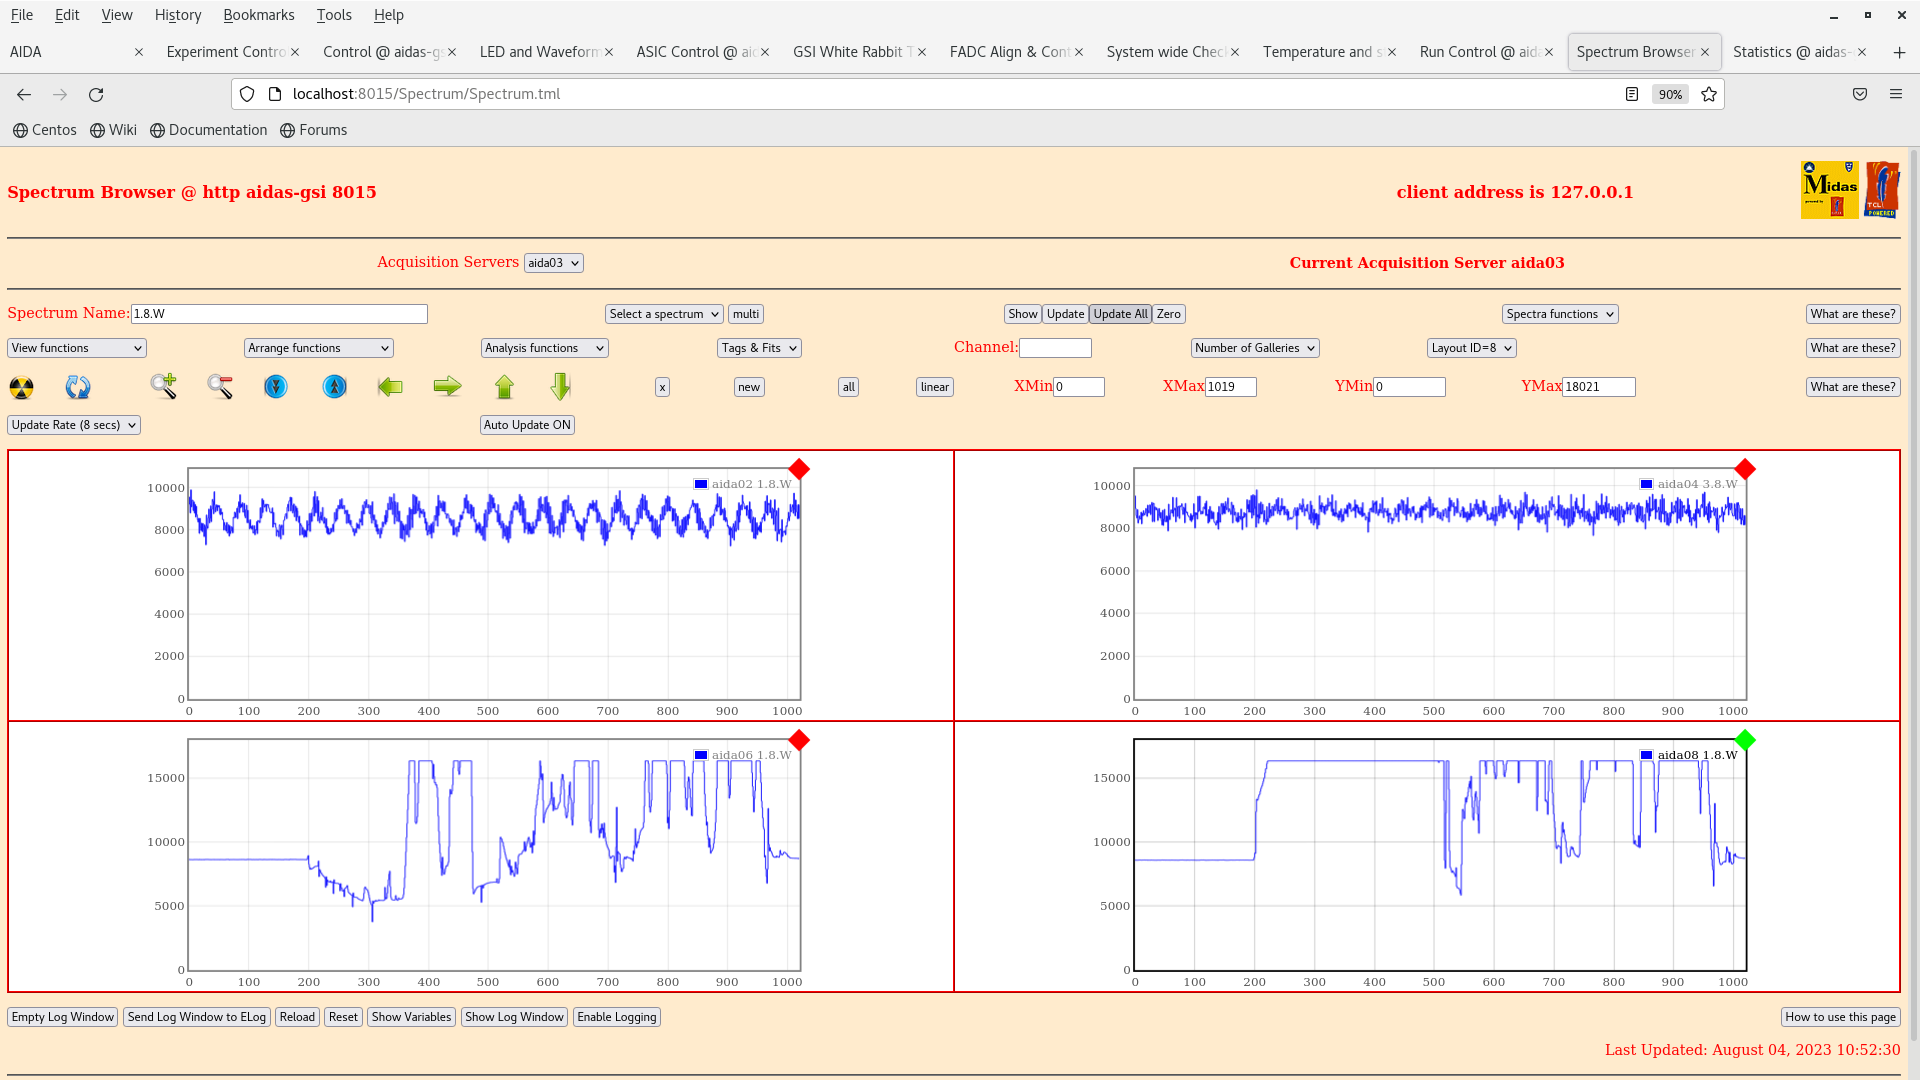Open the Bookmarks menu

258,15
